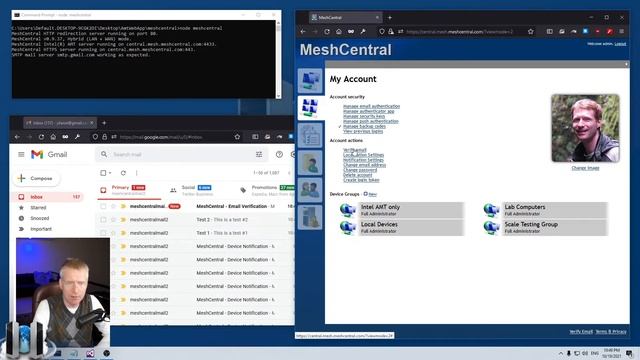Click View previous logins link
Viewport: 640px width, 360px height.
pyautogui.click(x=363, y=131)
